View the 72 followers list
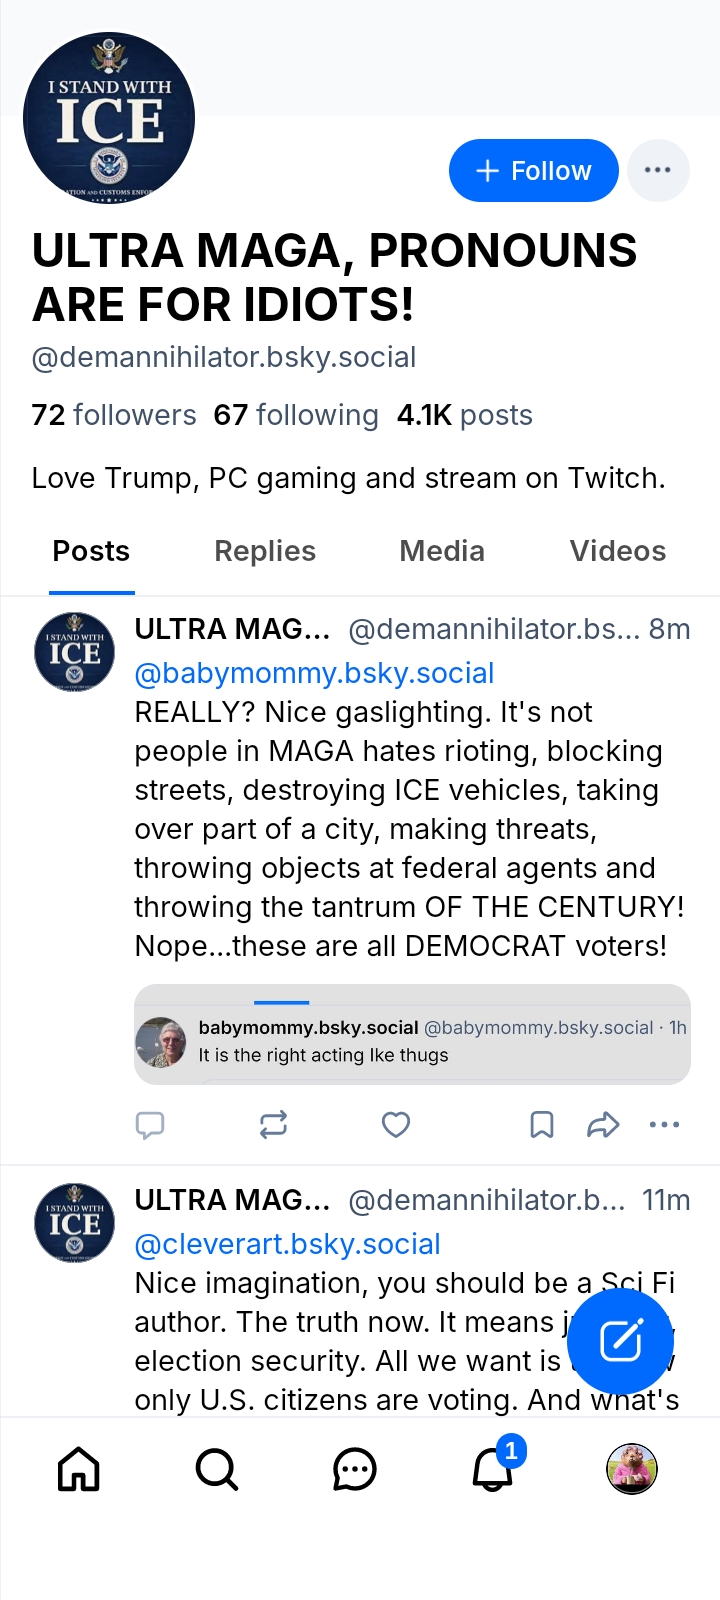Screen dimensions: 720x1600 (114, 415)
